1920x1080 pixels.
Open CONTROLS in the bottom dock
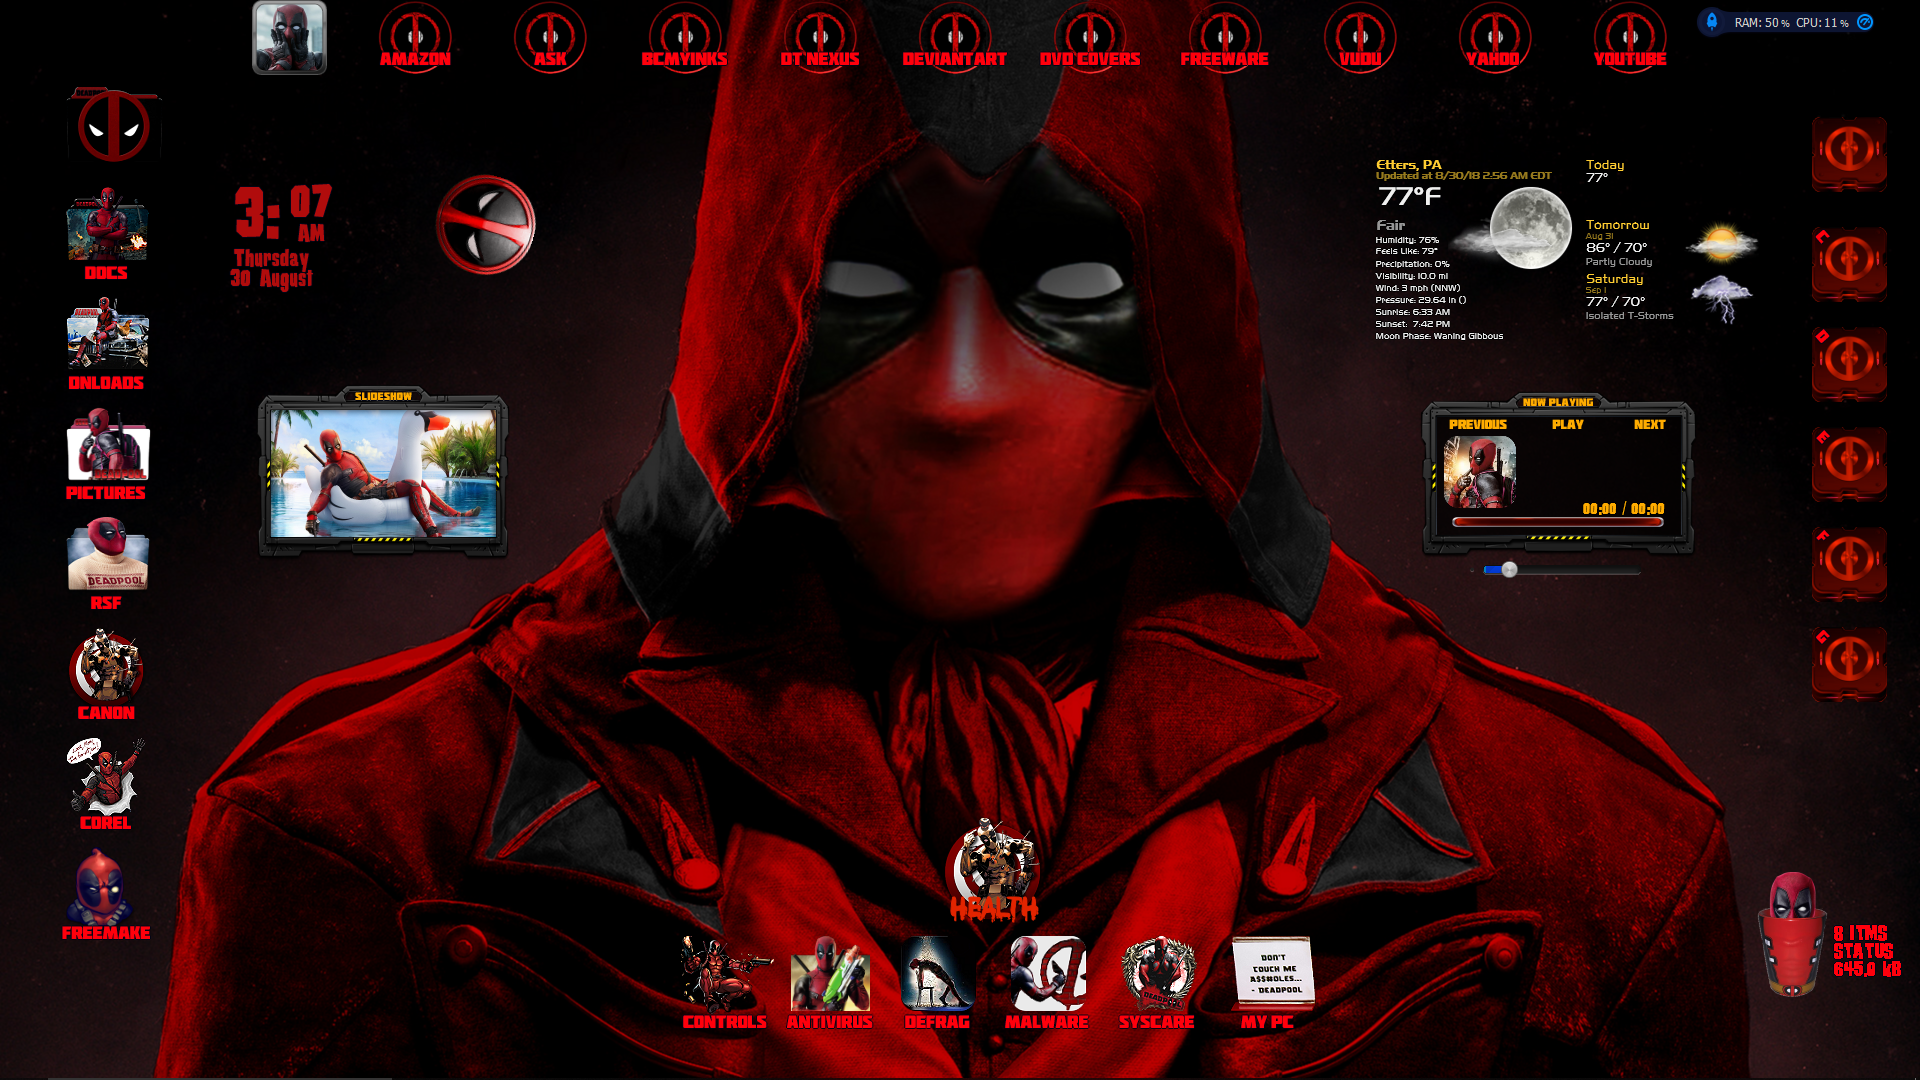click(725, 982)
